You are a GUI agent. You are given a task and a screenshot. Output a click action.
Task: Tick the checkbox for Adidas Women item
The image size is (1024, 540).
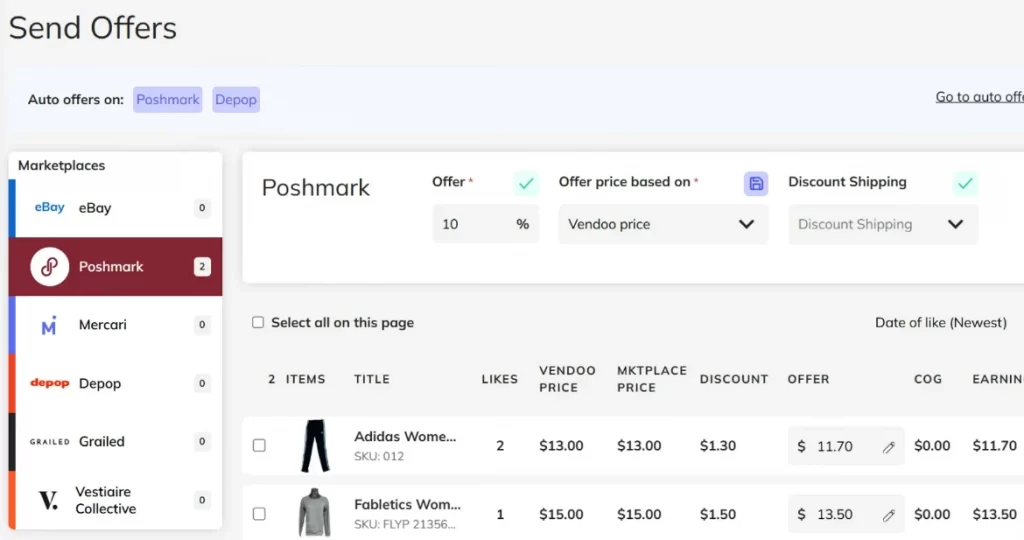259,445
